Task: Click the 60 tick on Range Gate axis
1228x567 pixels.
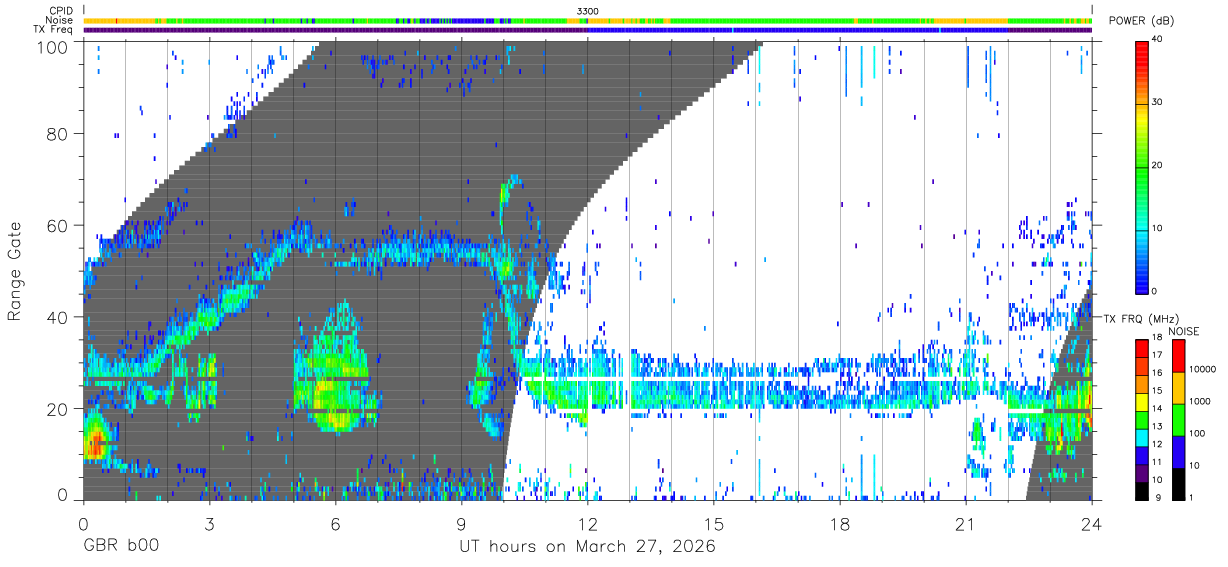Action: click(59, 226)
